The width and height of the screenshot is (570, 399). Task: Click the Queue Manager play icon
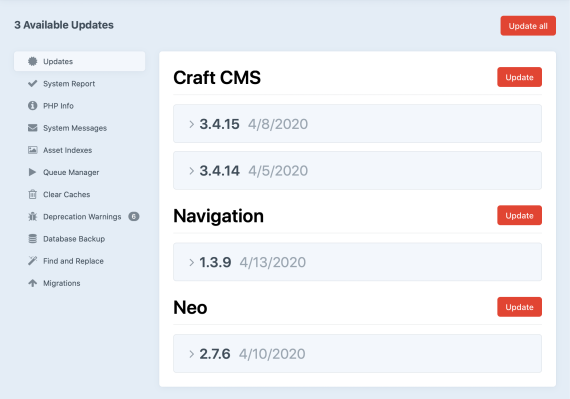pos(32,172)
